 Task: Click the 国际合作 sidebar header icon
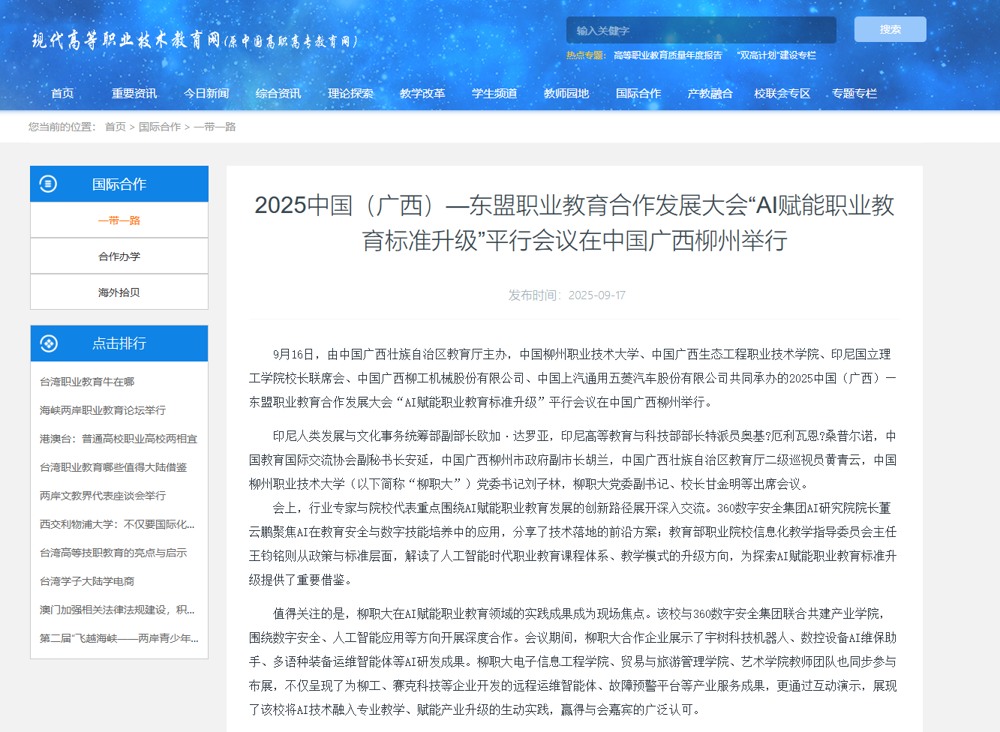[x=48, y=184]
